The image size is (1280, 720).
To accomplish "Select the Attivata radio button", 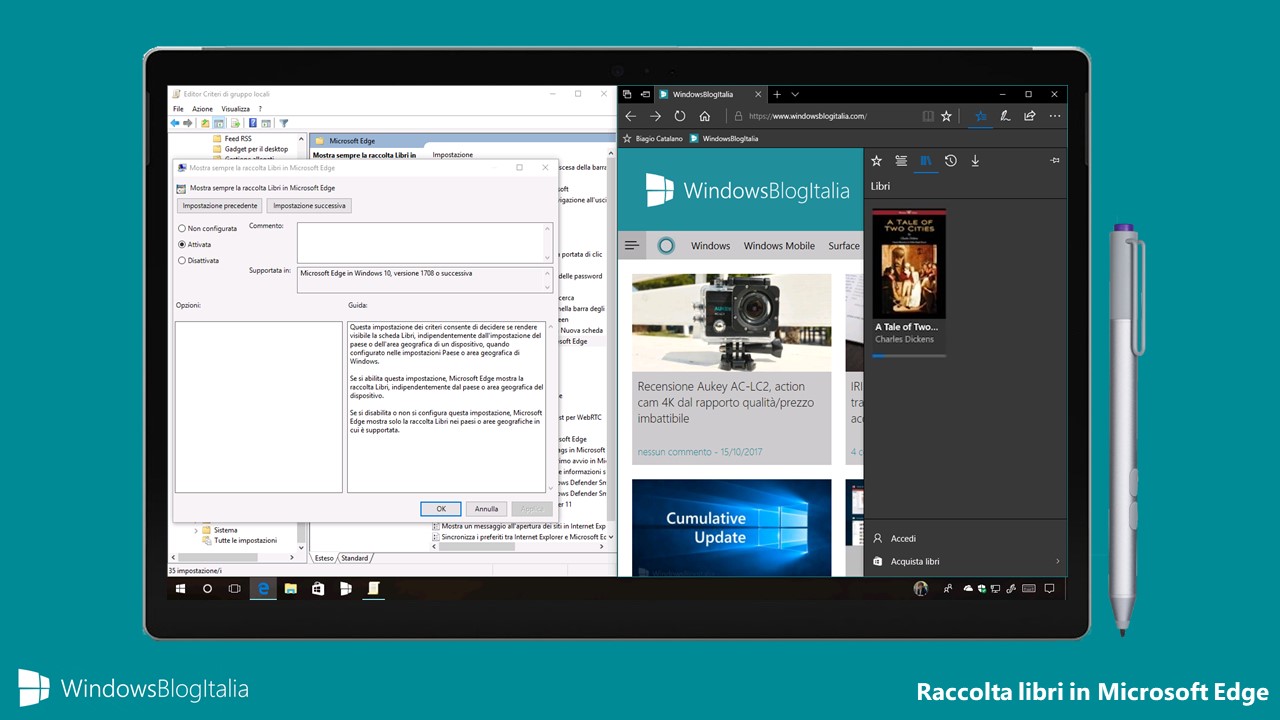I will coord(181,244).
